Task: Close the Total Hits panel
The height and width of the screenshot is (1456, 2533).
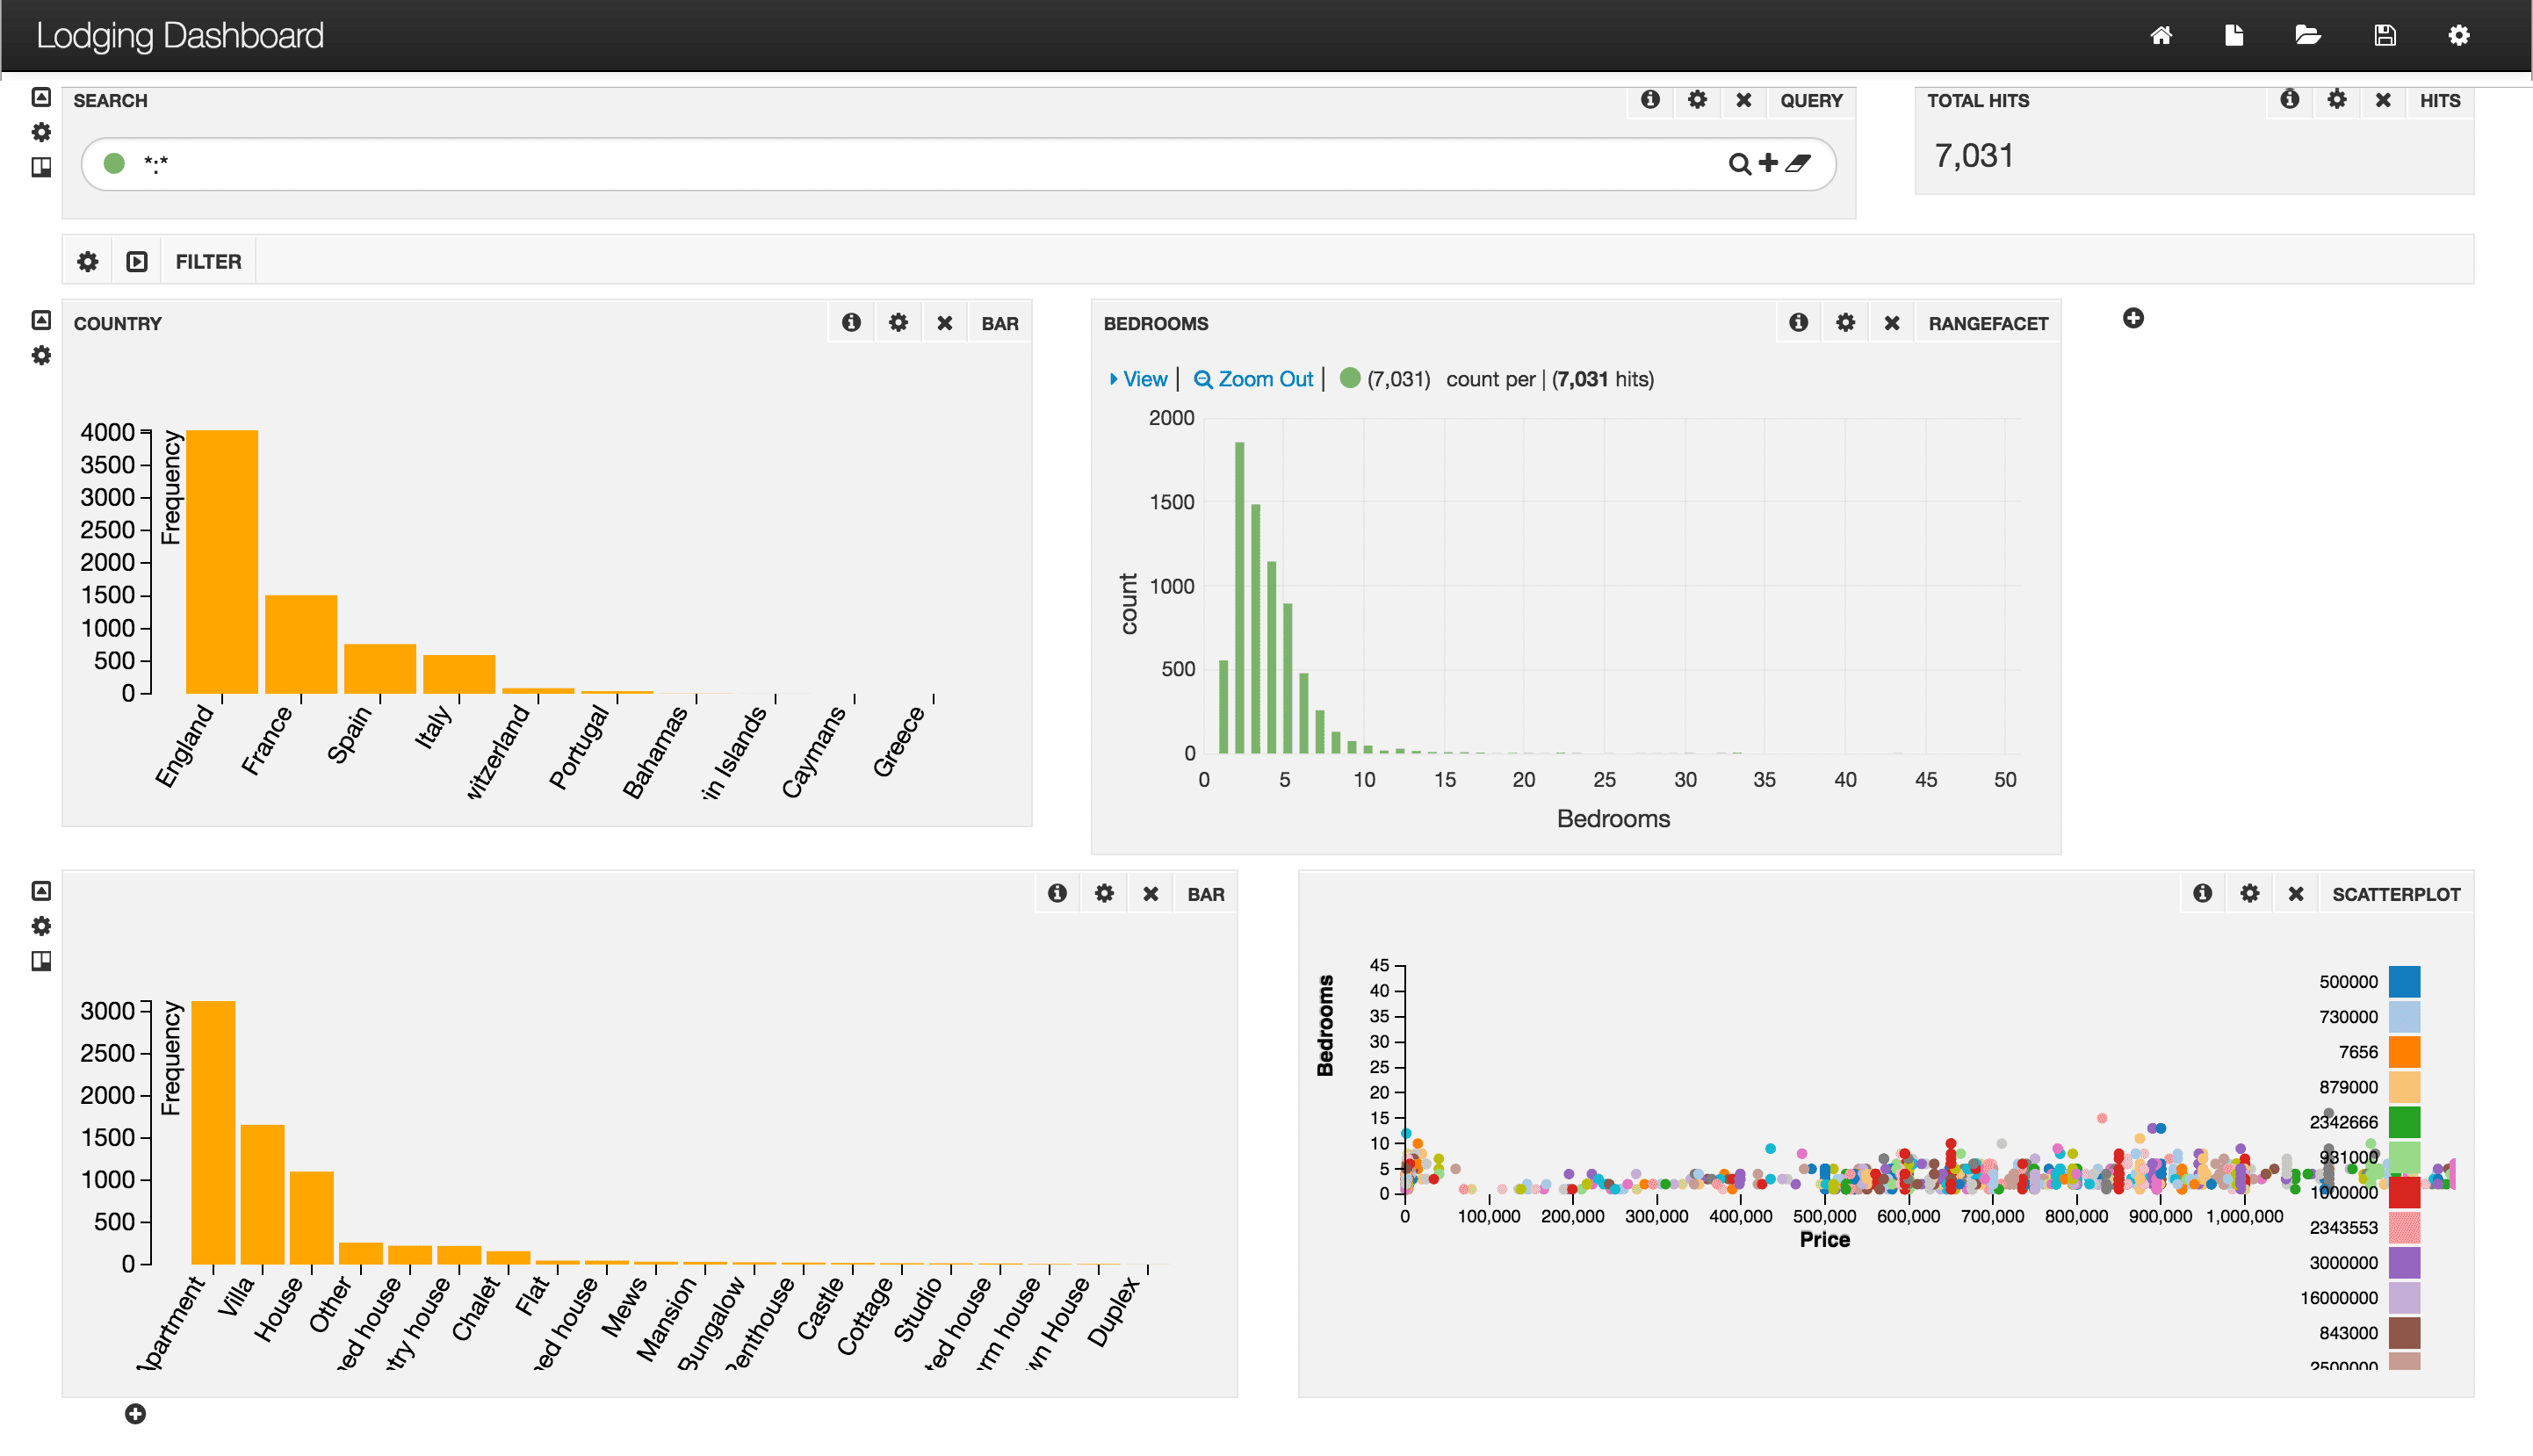Action: tap(2383, 100)
